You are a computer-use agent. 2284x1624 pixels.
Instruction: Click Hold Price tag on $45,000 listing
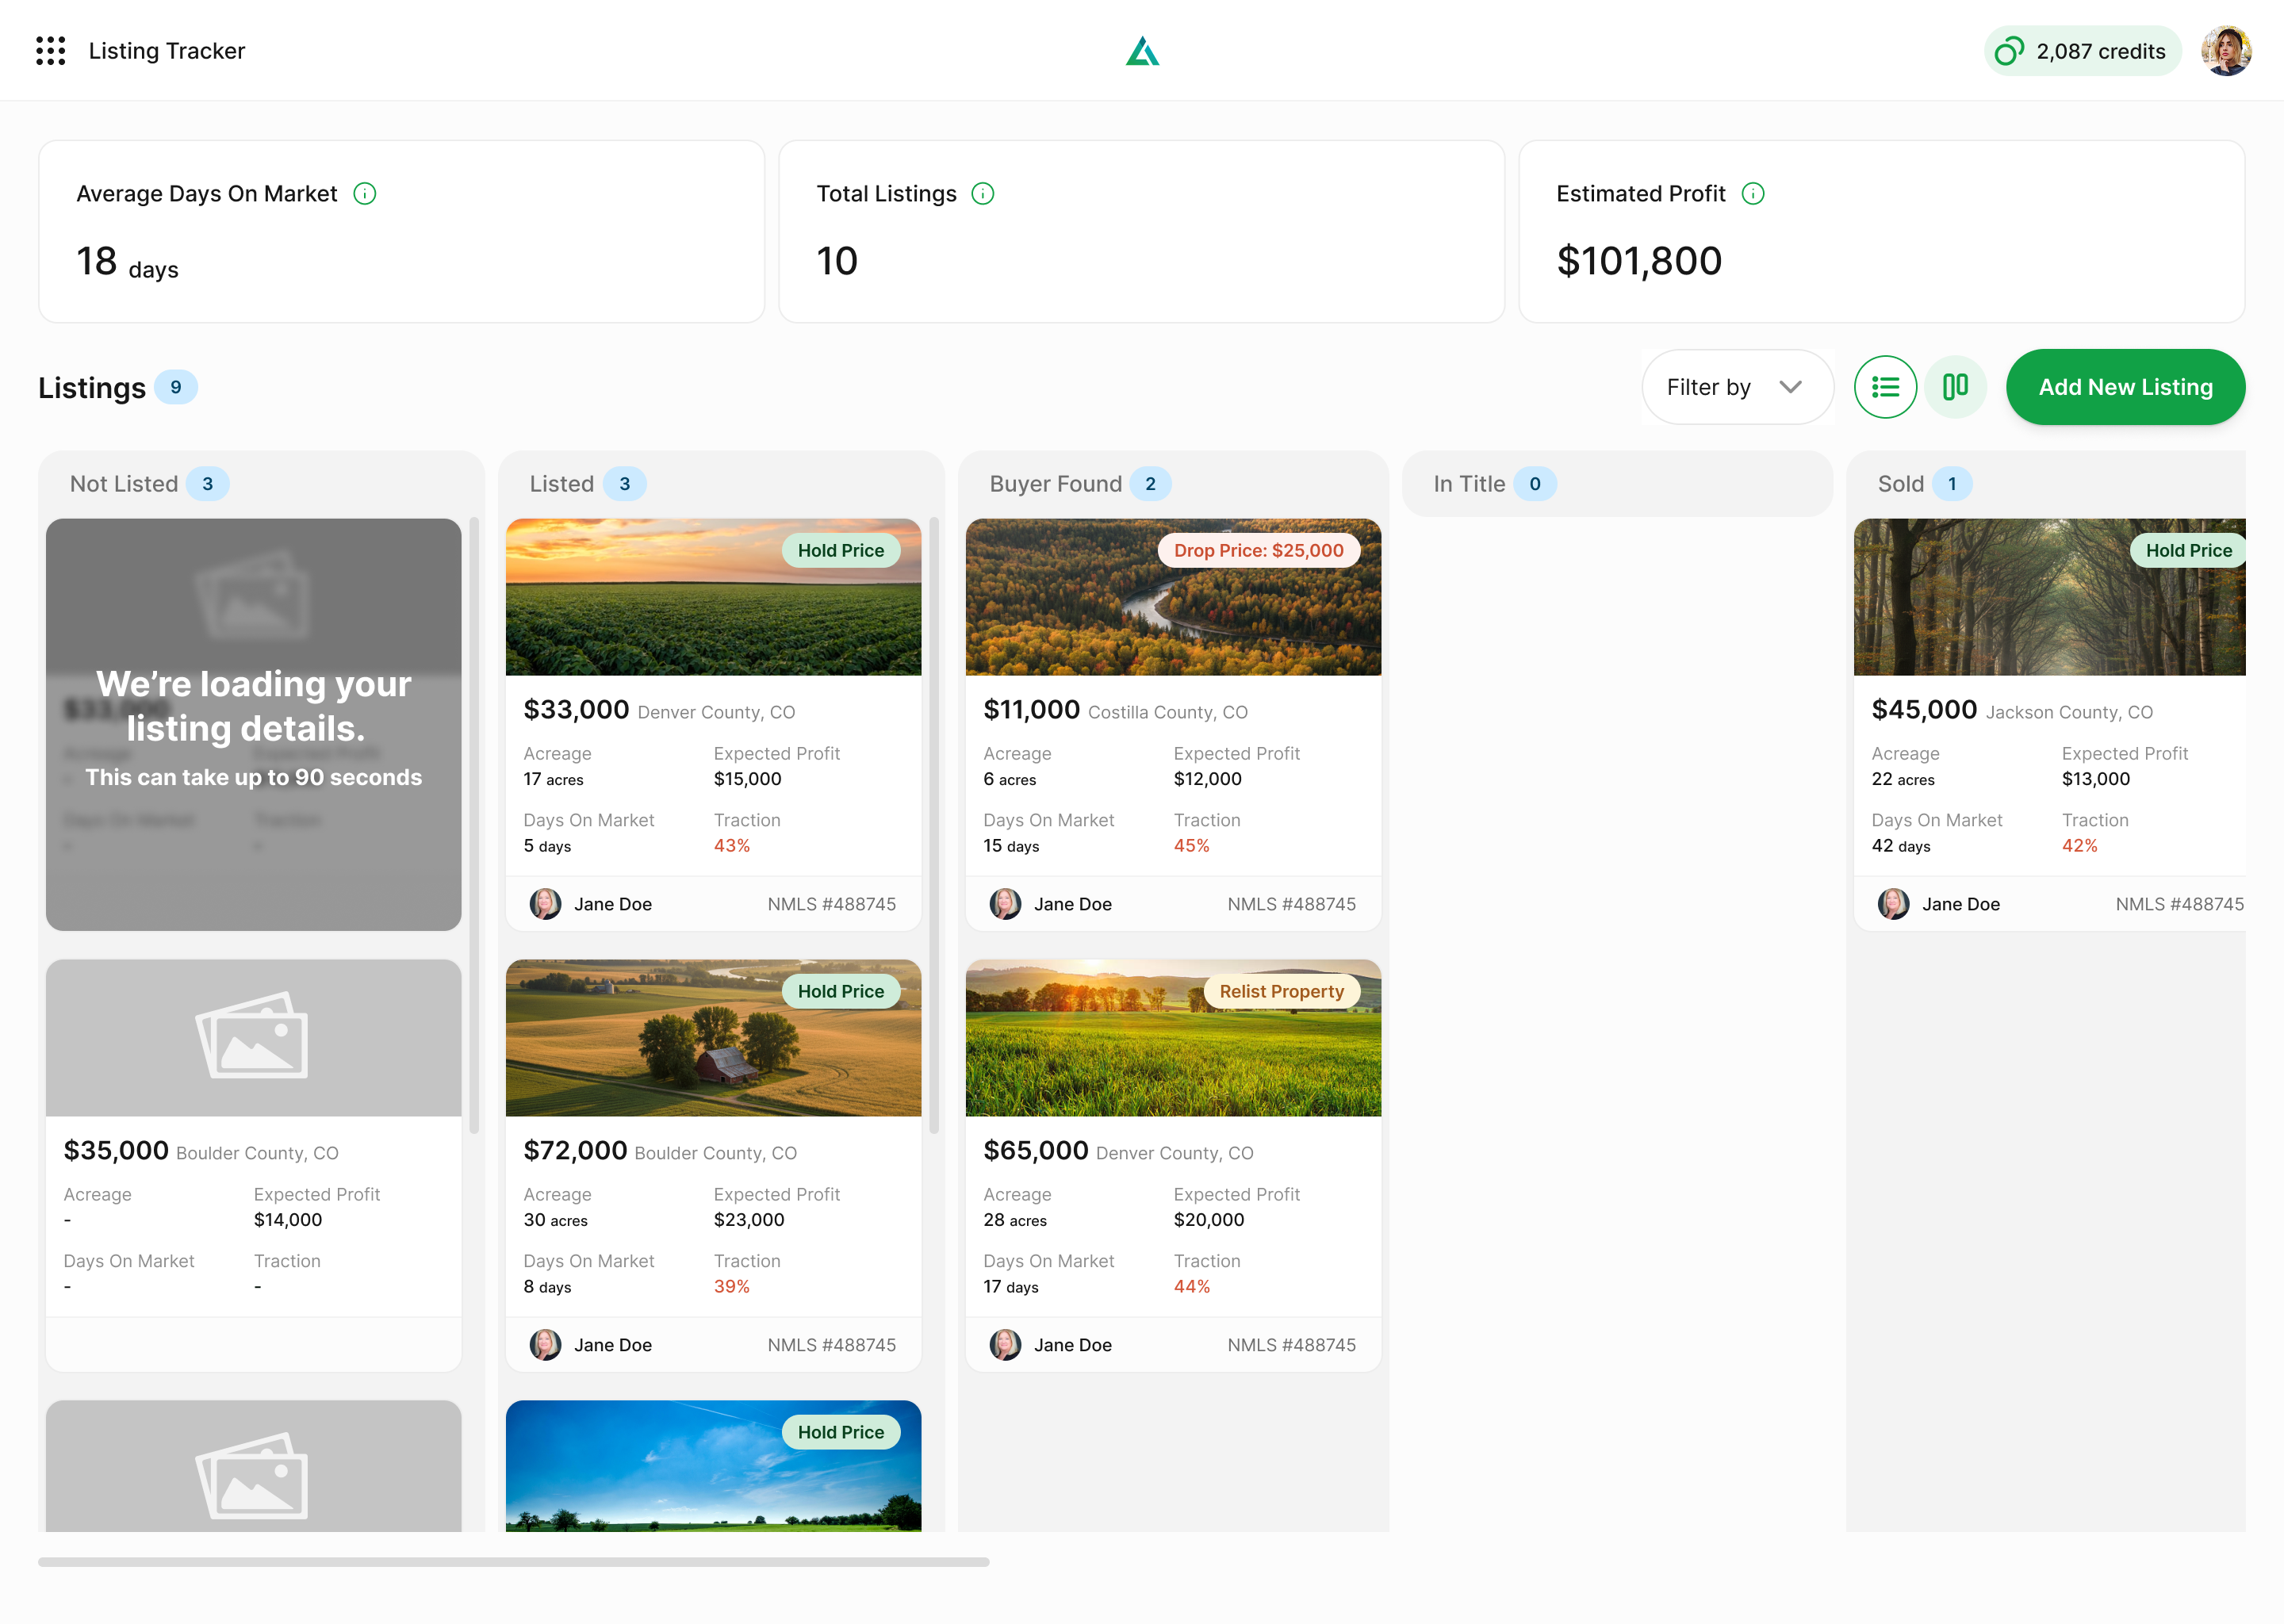tap(2188, 550)
